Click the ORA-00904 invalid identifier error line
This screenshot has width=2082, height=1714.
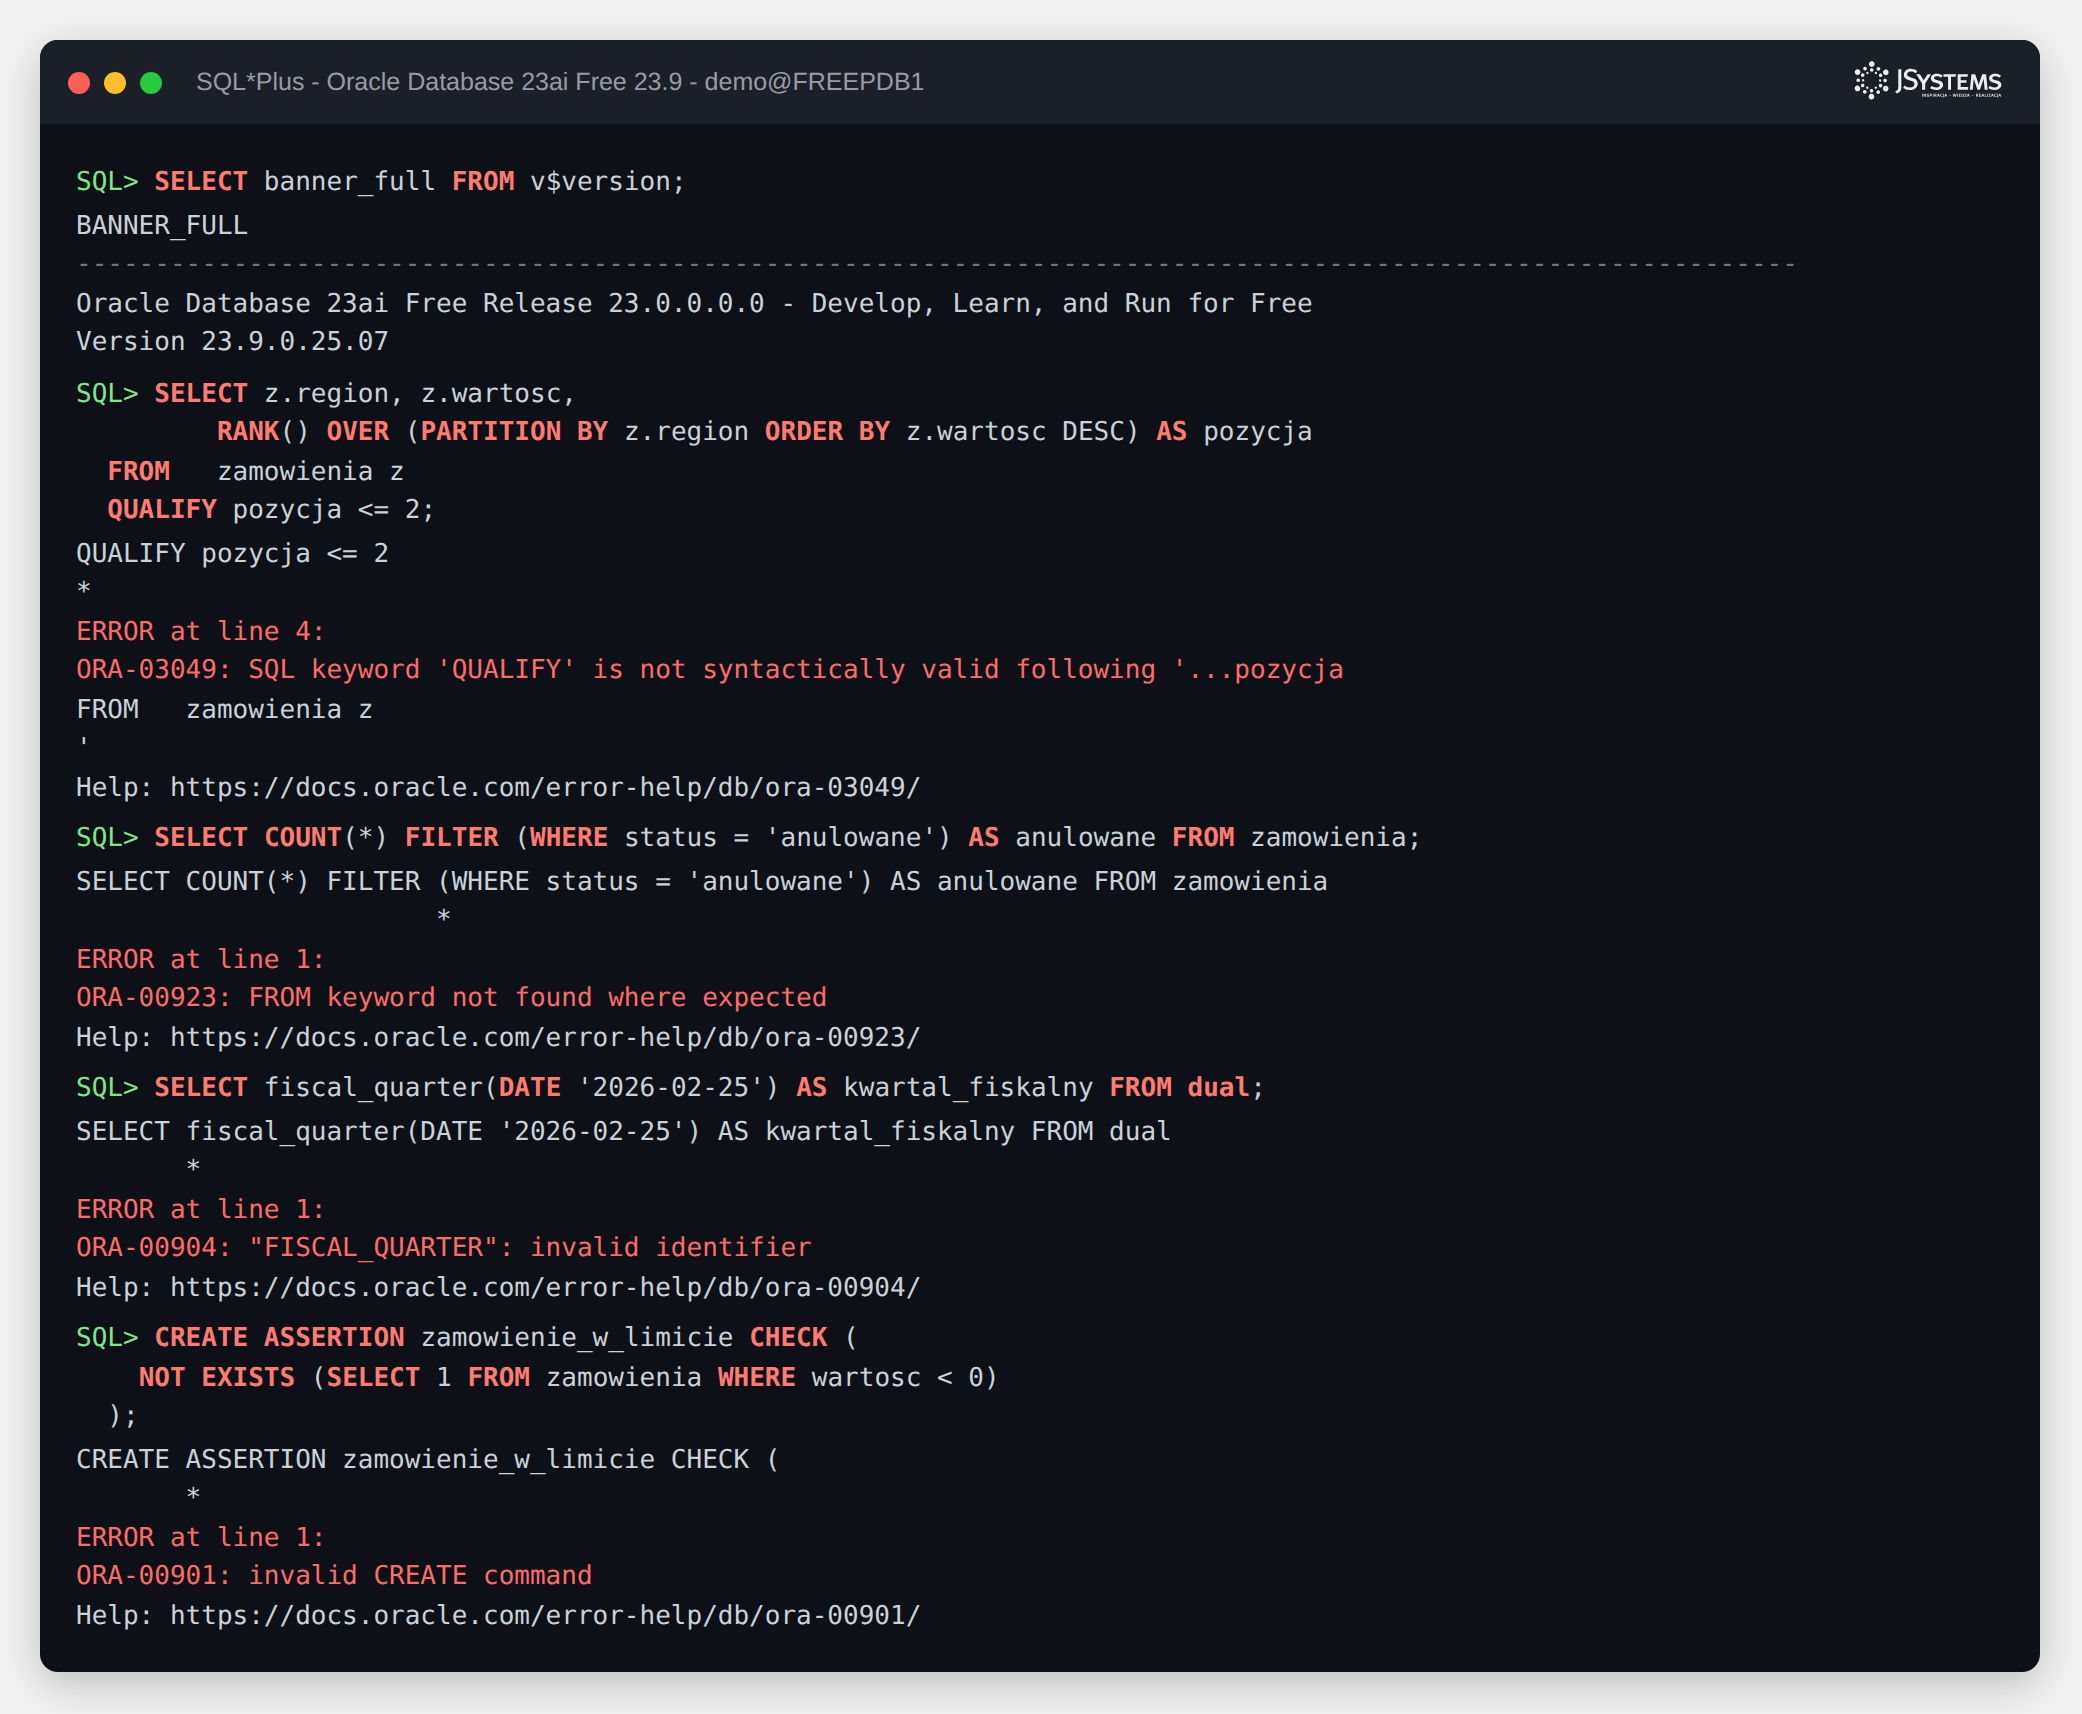(x=444, y=1248)
